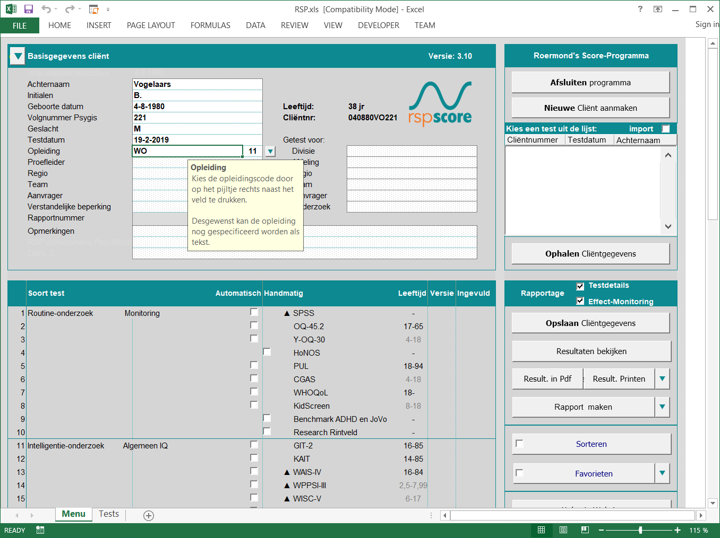This screenshot has width=720, height=538.
Task: Click Result. in Pdf button
Action: point(547,379)
